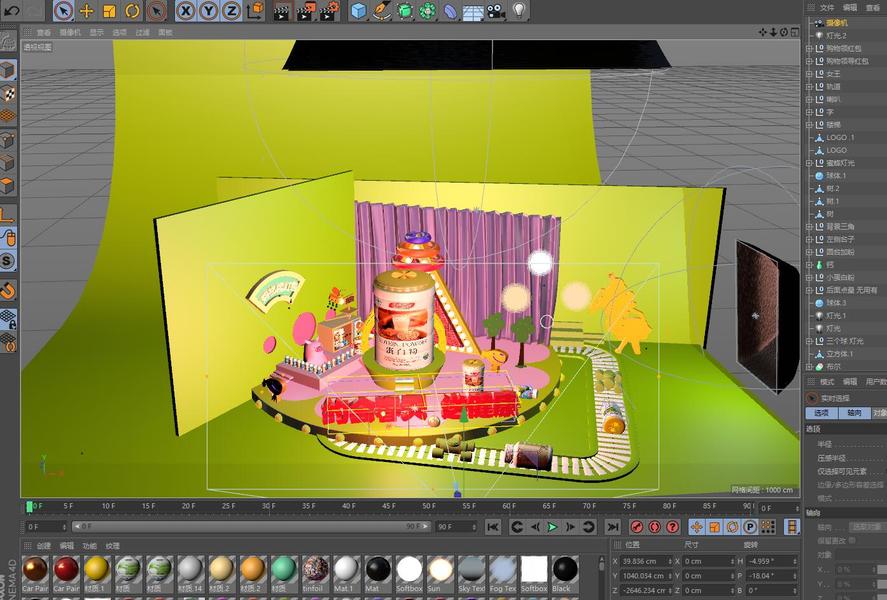
Task: Select the LOGO.1 object
Action: click(841, 137)
